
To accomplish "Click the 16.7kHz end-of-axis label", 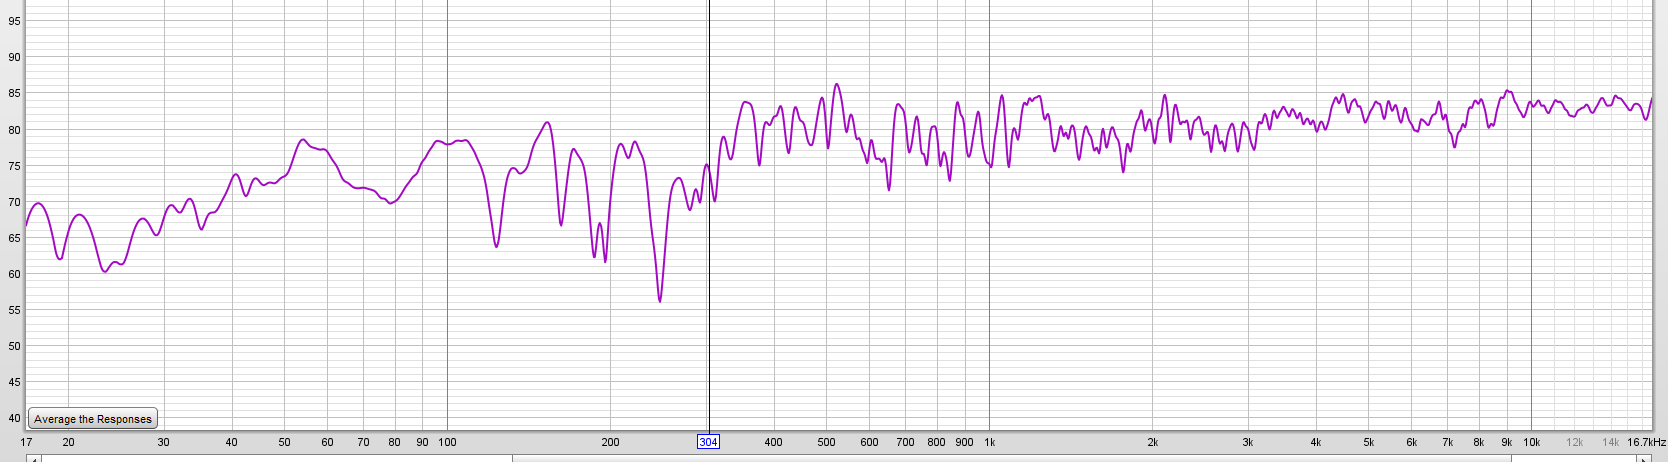I will pyautogui.click(x=1646, y=442).
